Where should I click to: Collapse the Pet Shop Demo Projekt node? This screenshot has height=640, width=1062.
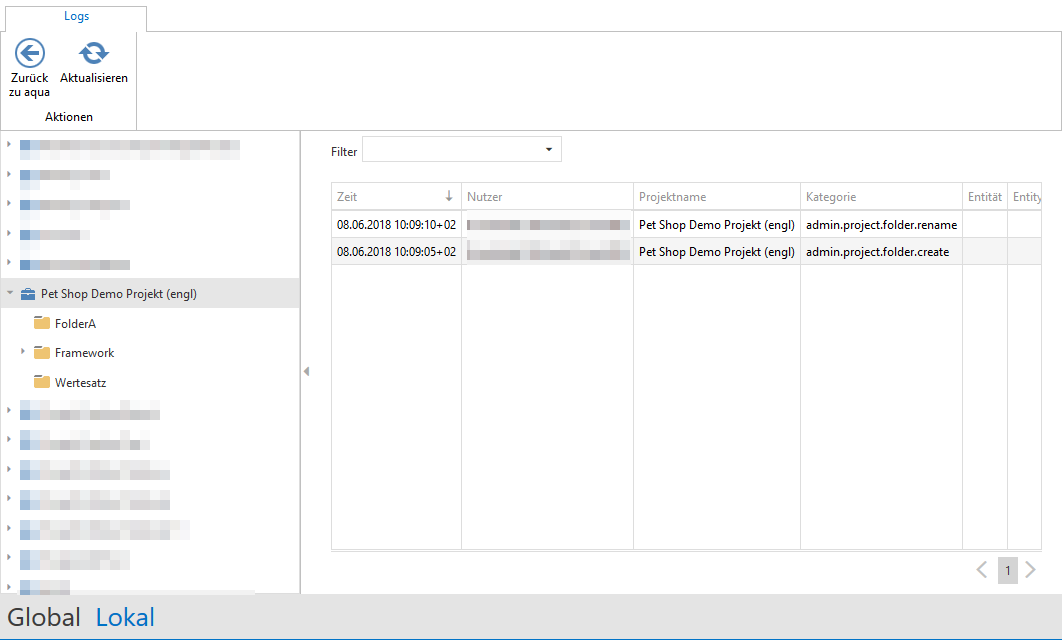pos(9,294)
